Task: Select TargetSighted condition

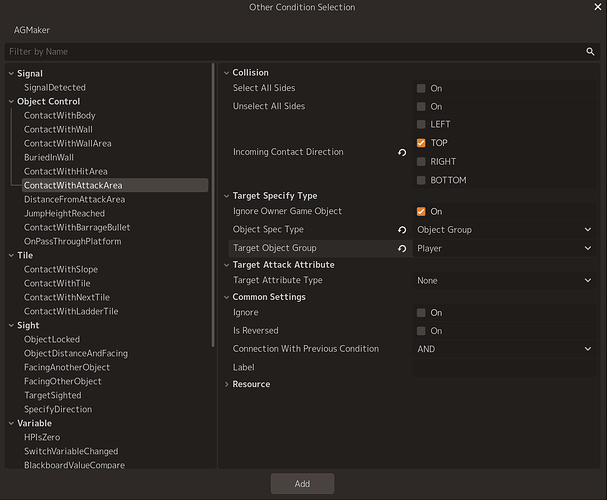Action: click(x=53, y=395)
